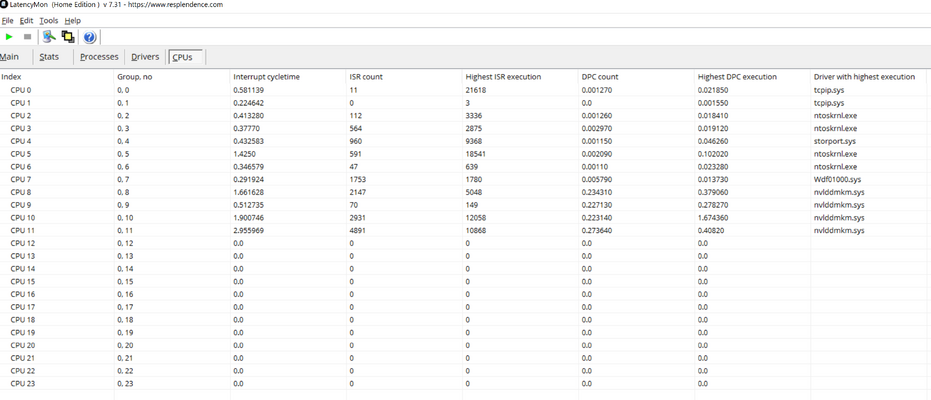
Task: Click group cell 0, 7
Action: (123, 179)
